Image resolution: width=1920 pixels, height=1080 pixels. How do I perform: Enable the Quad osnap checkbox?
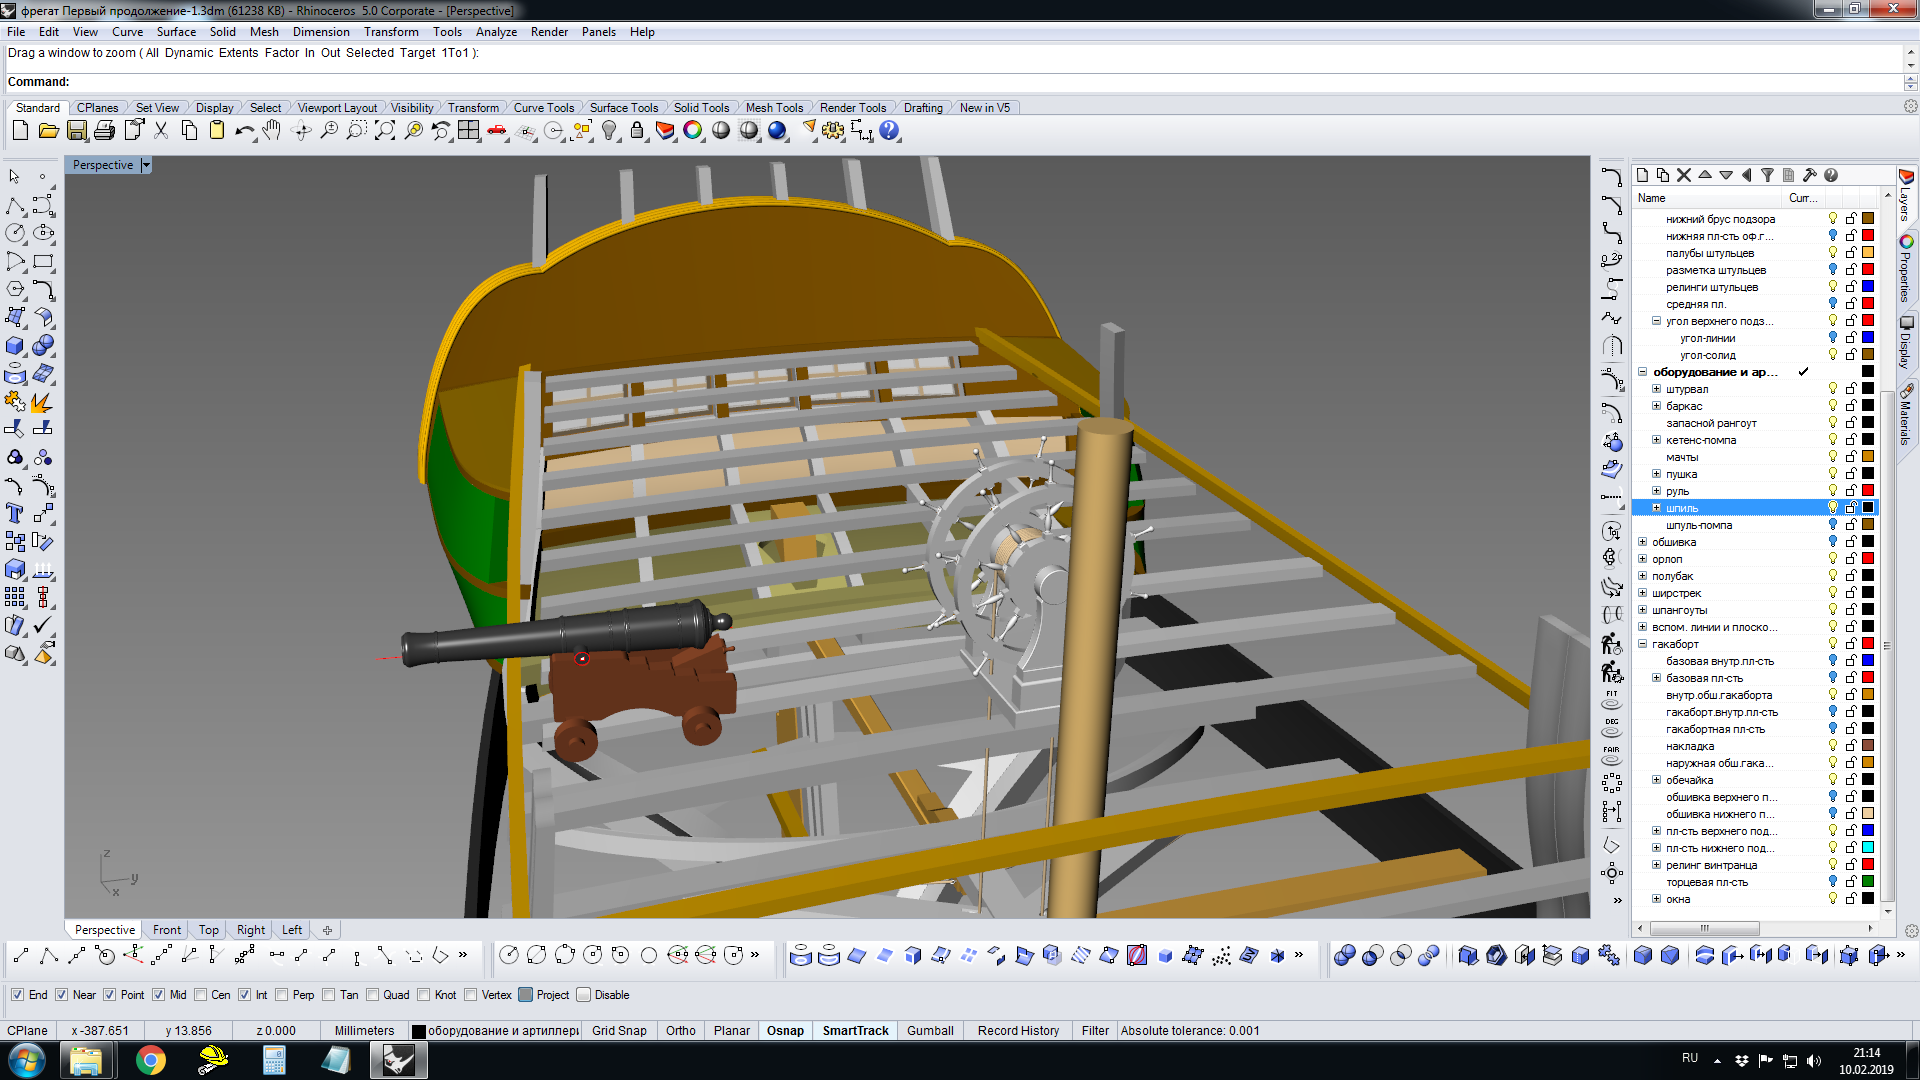point(372,995)
